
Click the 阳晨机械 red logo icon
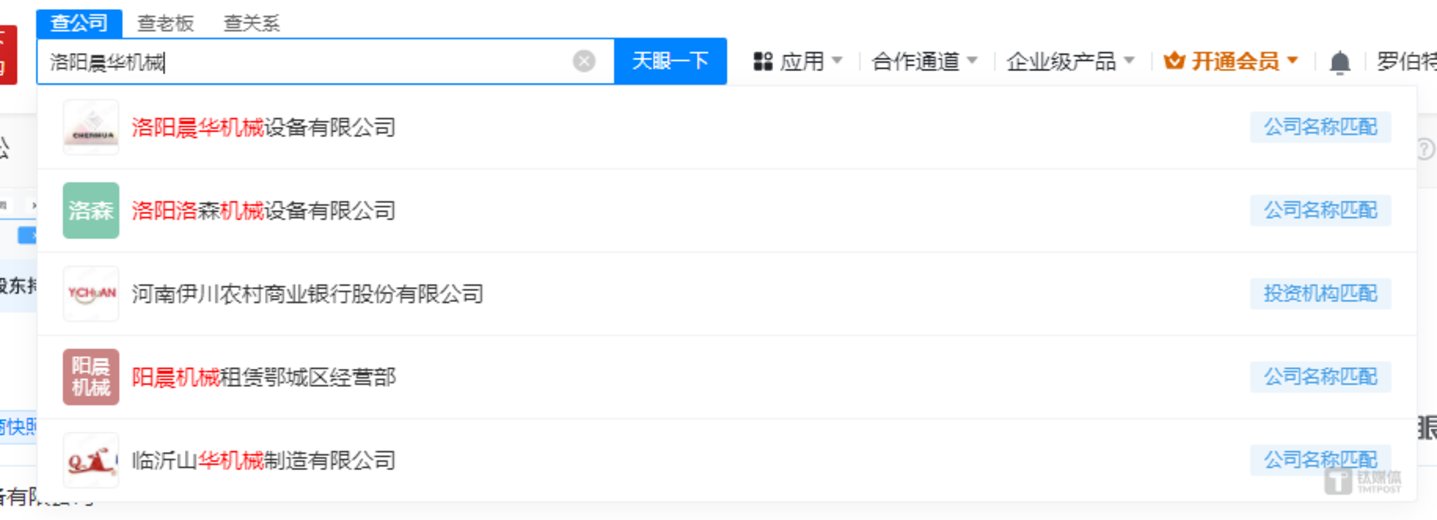pyautogui.click(x=91, y=377)
